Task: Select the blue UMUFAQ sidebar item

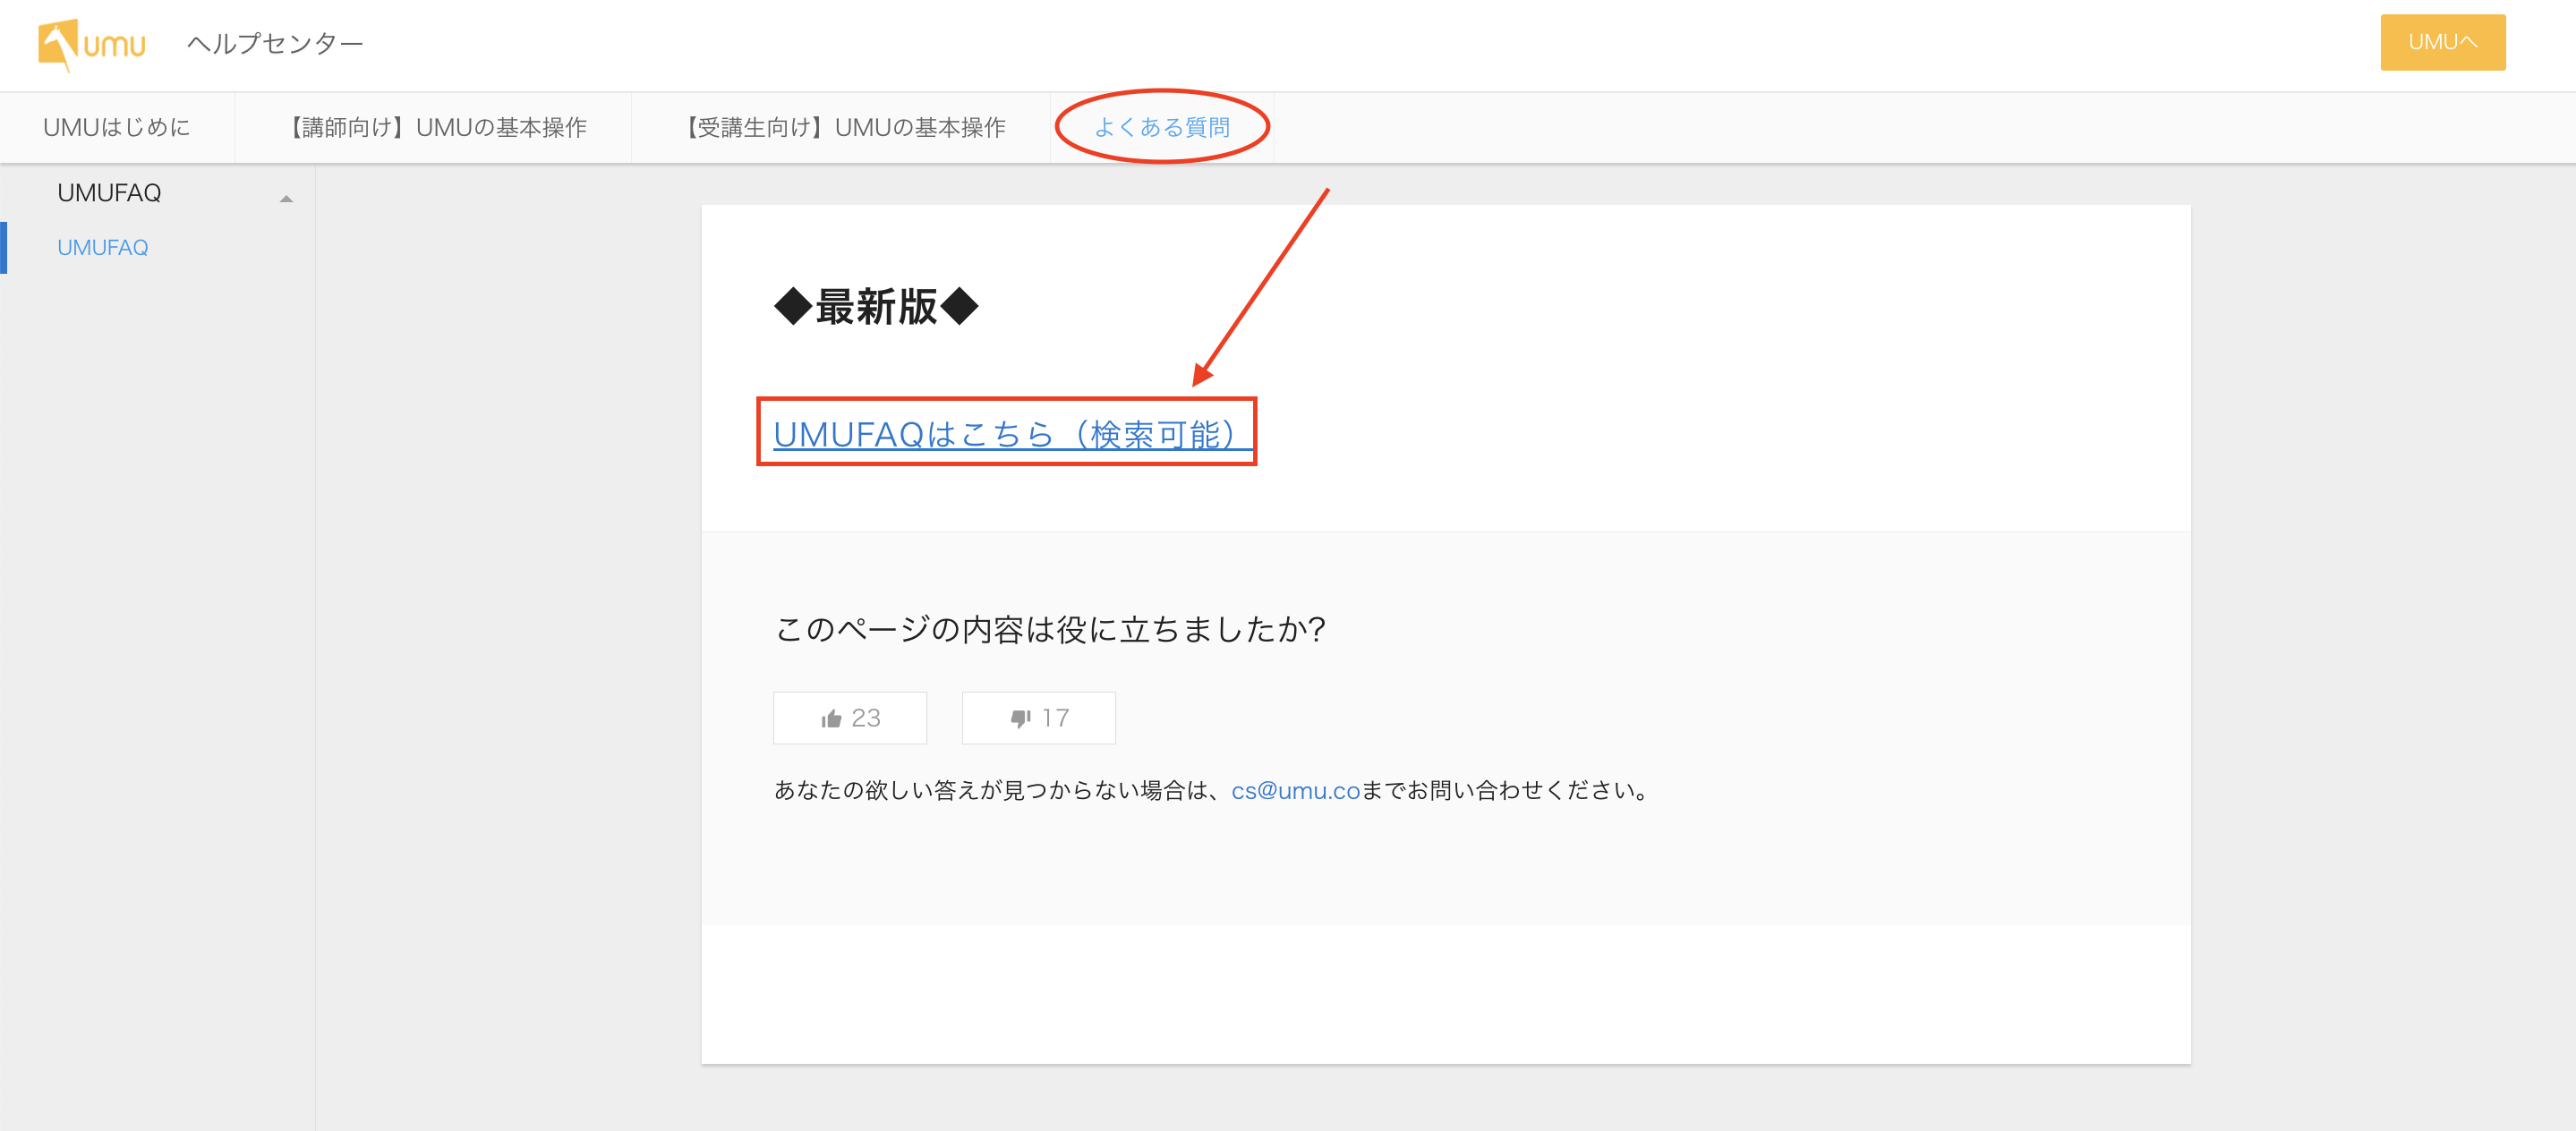Action: 103,247
